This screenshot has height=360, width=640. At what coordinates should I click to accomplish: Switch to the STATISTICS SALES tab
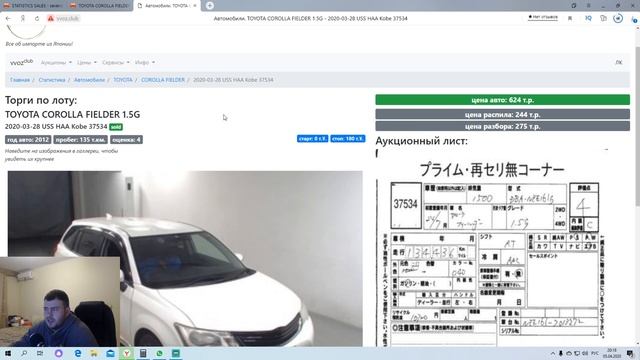(33, 6)
